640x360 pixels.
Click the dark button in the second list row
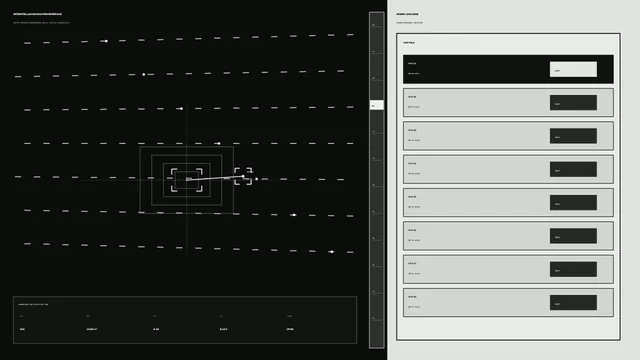pyautogui.click(x=573, y=103)
